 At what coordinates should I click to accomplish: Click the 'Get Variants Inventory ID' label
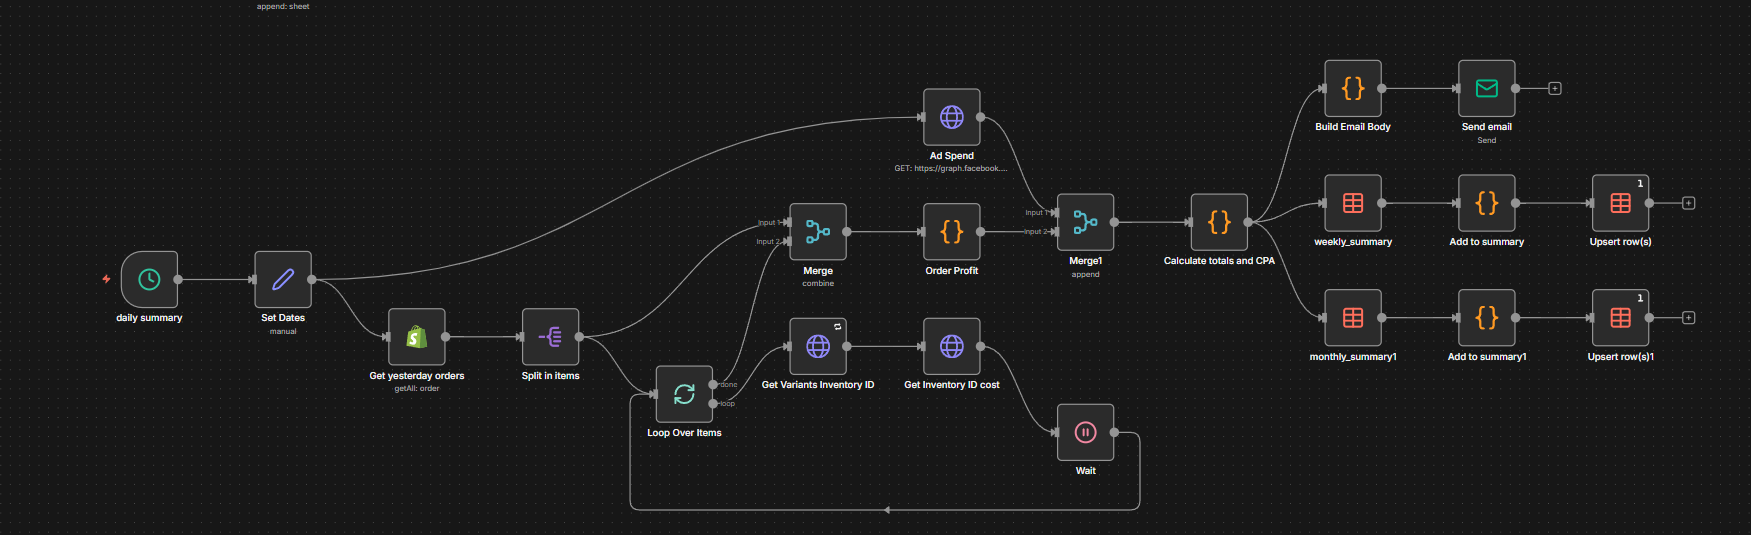[818, 385]
